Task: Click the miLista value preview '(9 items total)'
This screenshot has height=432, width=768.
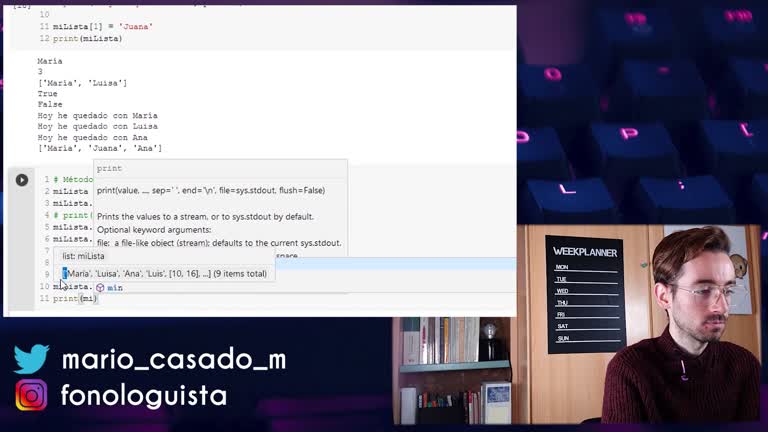Action: point(165,273)
